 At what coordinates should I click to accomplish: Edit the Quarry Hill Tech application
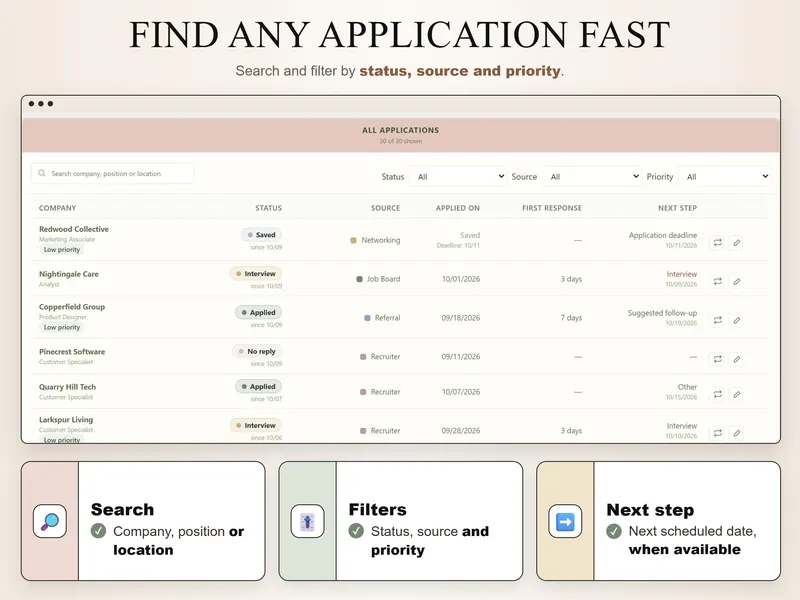point(737,394)
